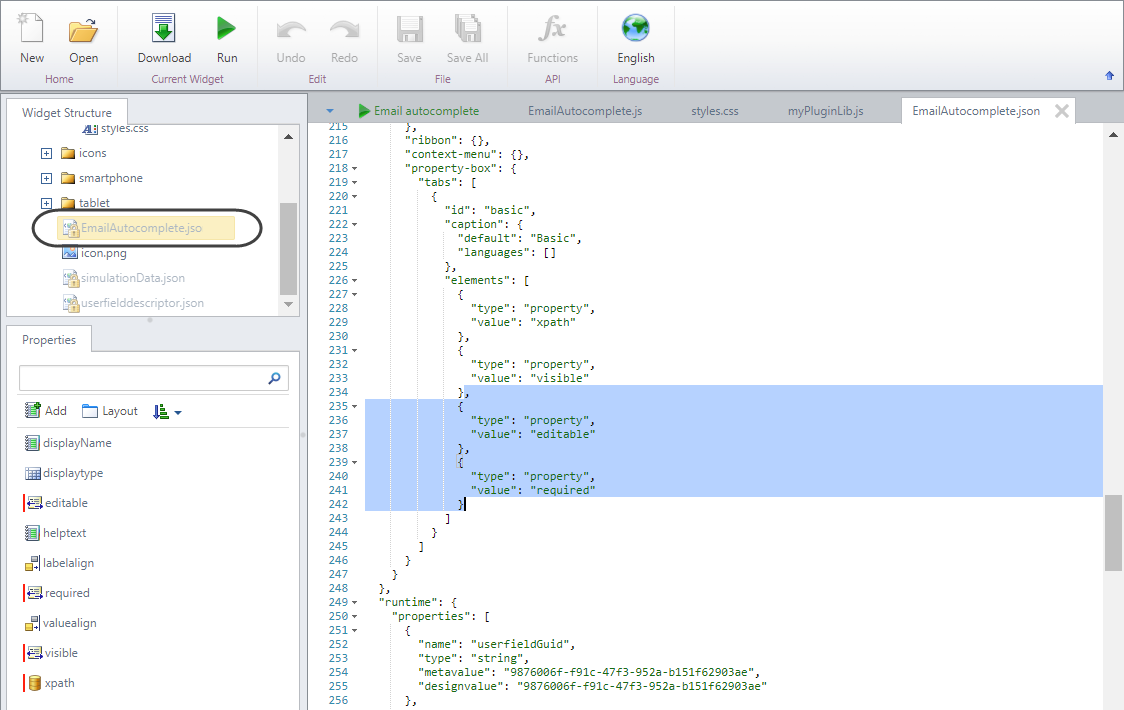Click the New widget icon

[32, 29]
